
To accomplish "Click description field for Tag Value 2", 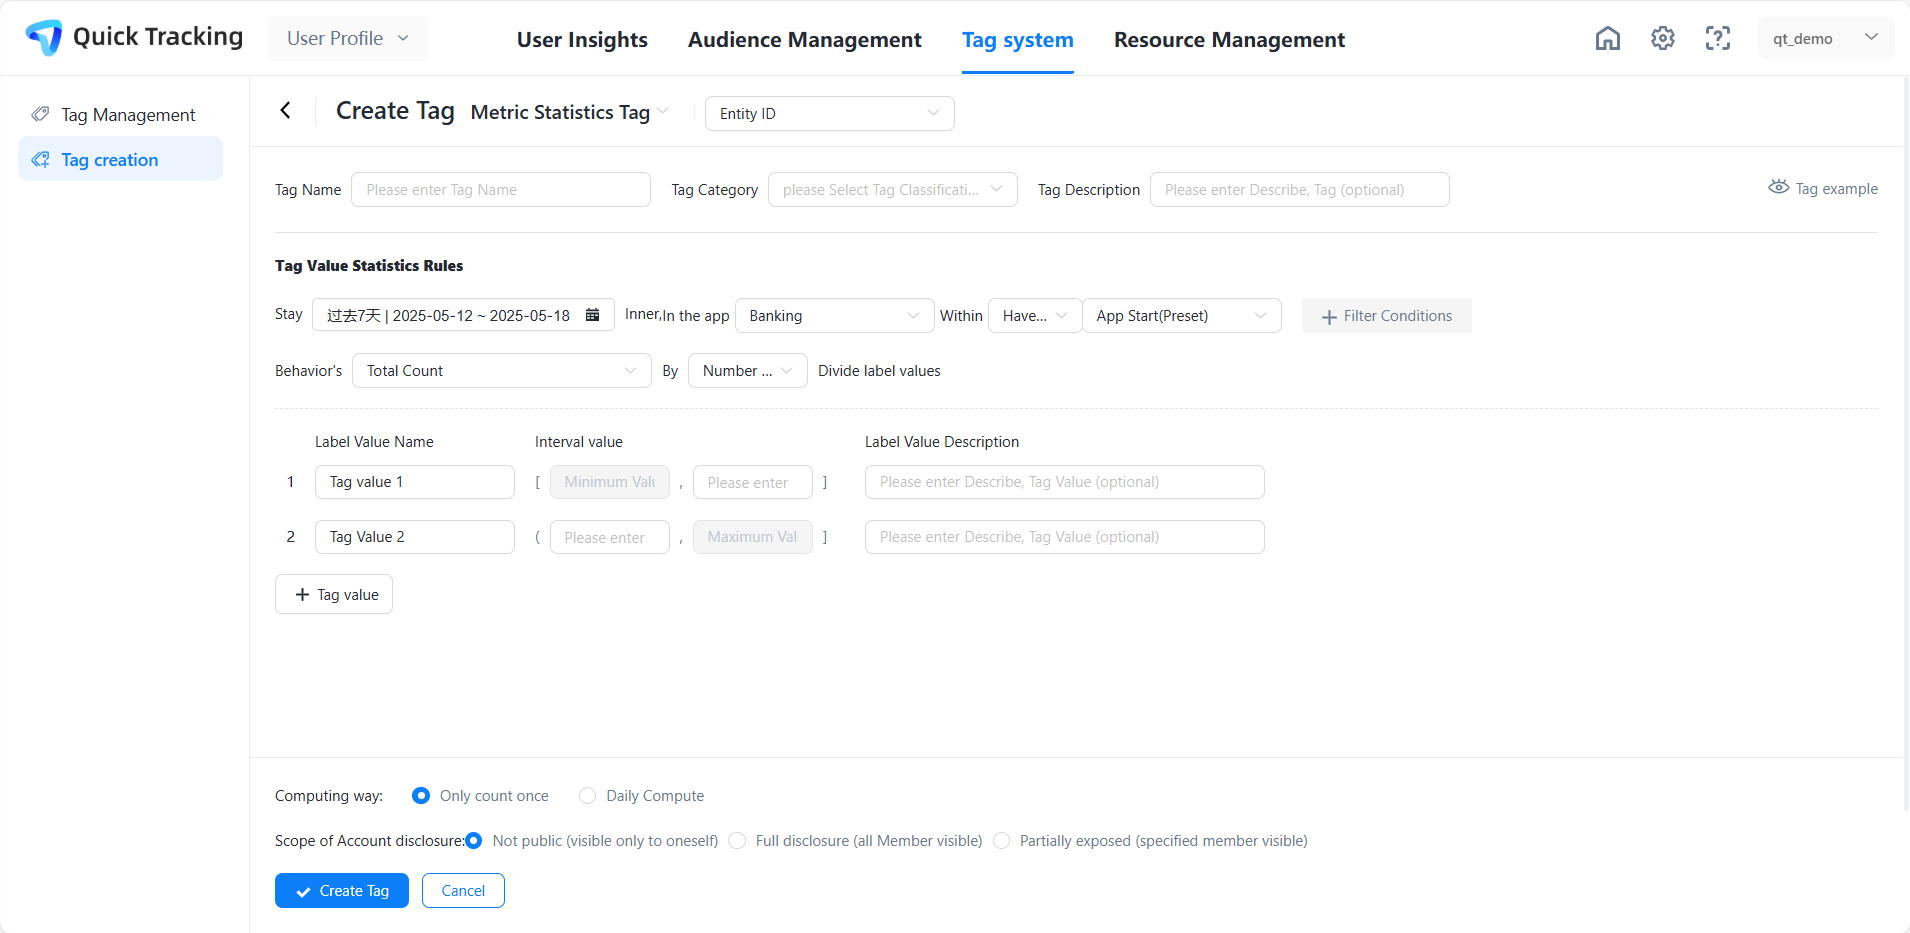I will [1065, 537].
